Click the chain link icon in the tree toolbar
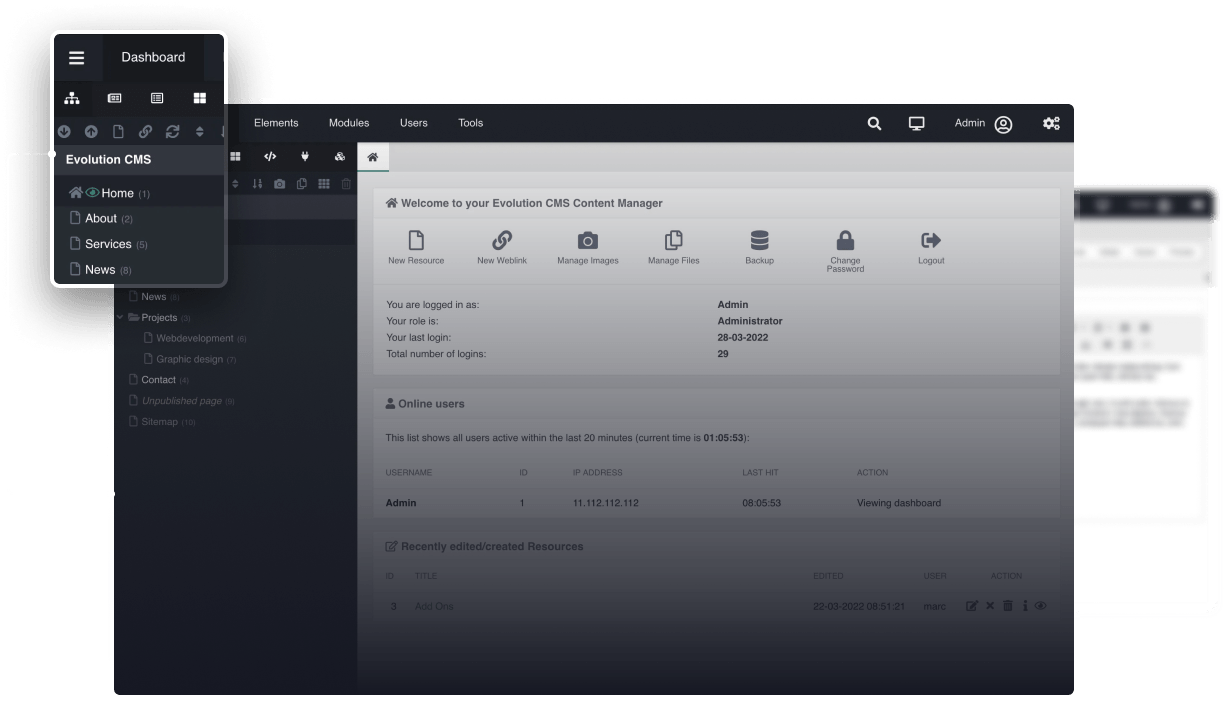Screen dimensions: 1226x701 click(145, 131)
